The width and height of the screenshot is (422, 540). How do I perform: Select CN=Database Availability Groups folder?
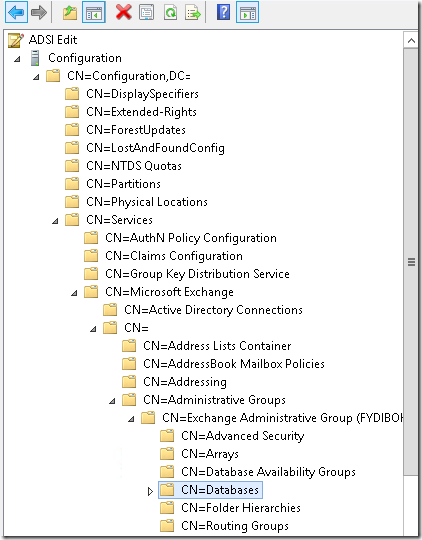pos(268,472)
